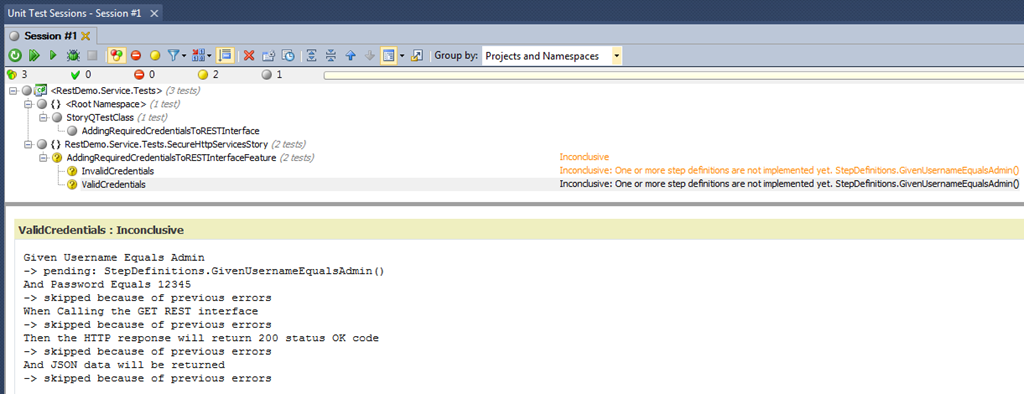The width and height of the screenshot is (1024, 394).
Task: Select the AddingRequiredCredentialsToRESTInterface test under StoryQTestClass
Action: click(170, 131)
